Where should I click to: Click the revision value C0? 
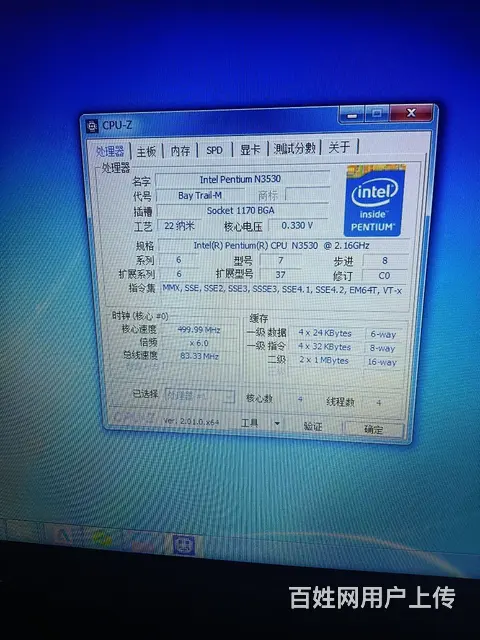(384, 276)
